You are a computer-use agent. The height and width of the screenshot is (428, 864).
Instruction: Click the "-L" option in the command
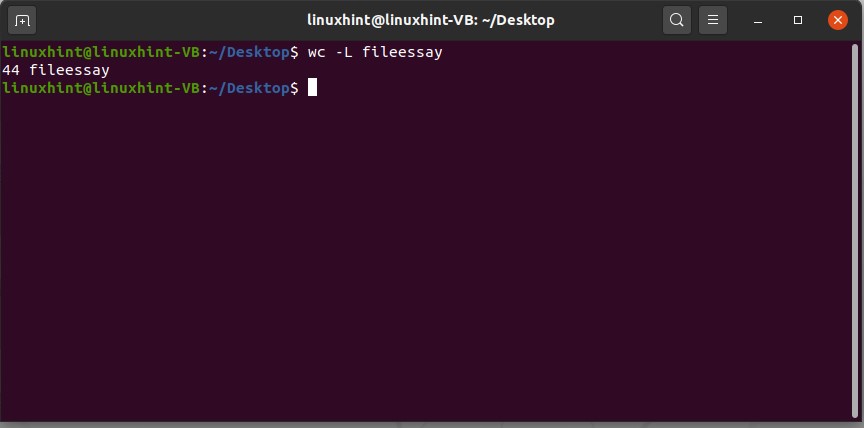[x=342, y=52]
